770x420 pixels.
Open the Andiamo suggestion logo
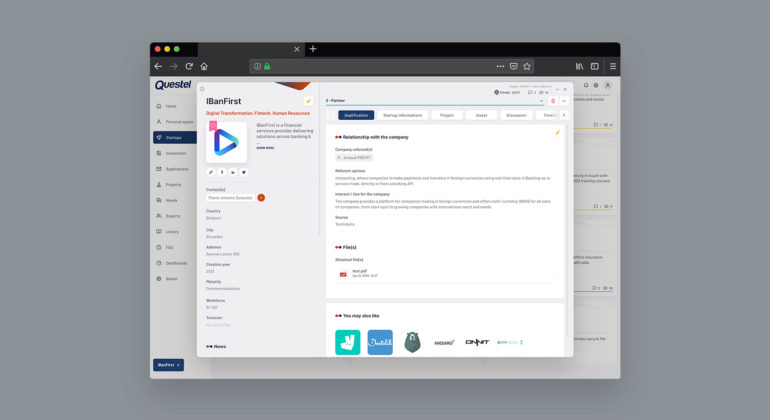tap(444, 342)
